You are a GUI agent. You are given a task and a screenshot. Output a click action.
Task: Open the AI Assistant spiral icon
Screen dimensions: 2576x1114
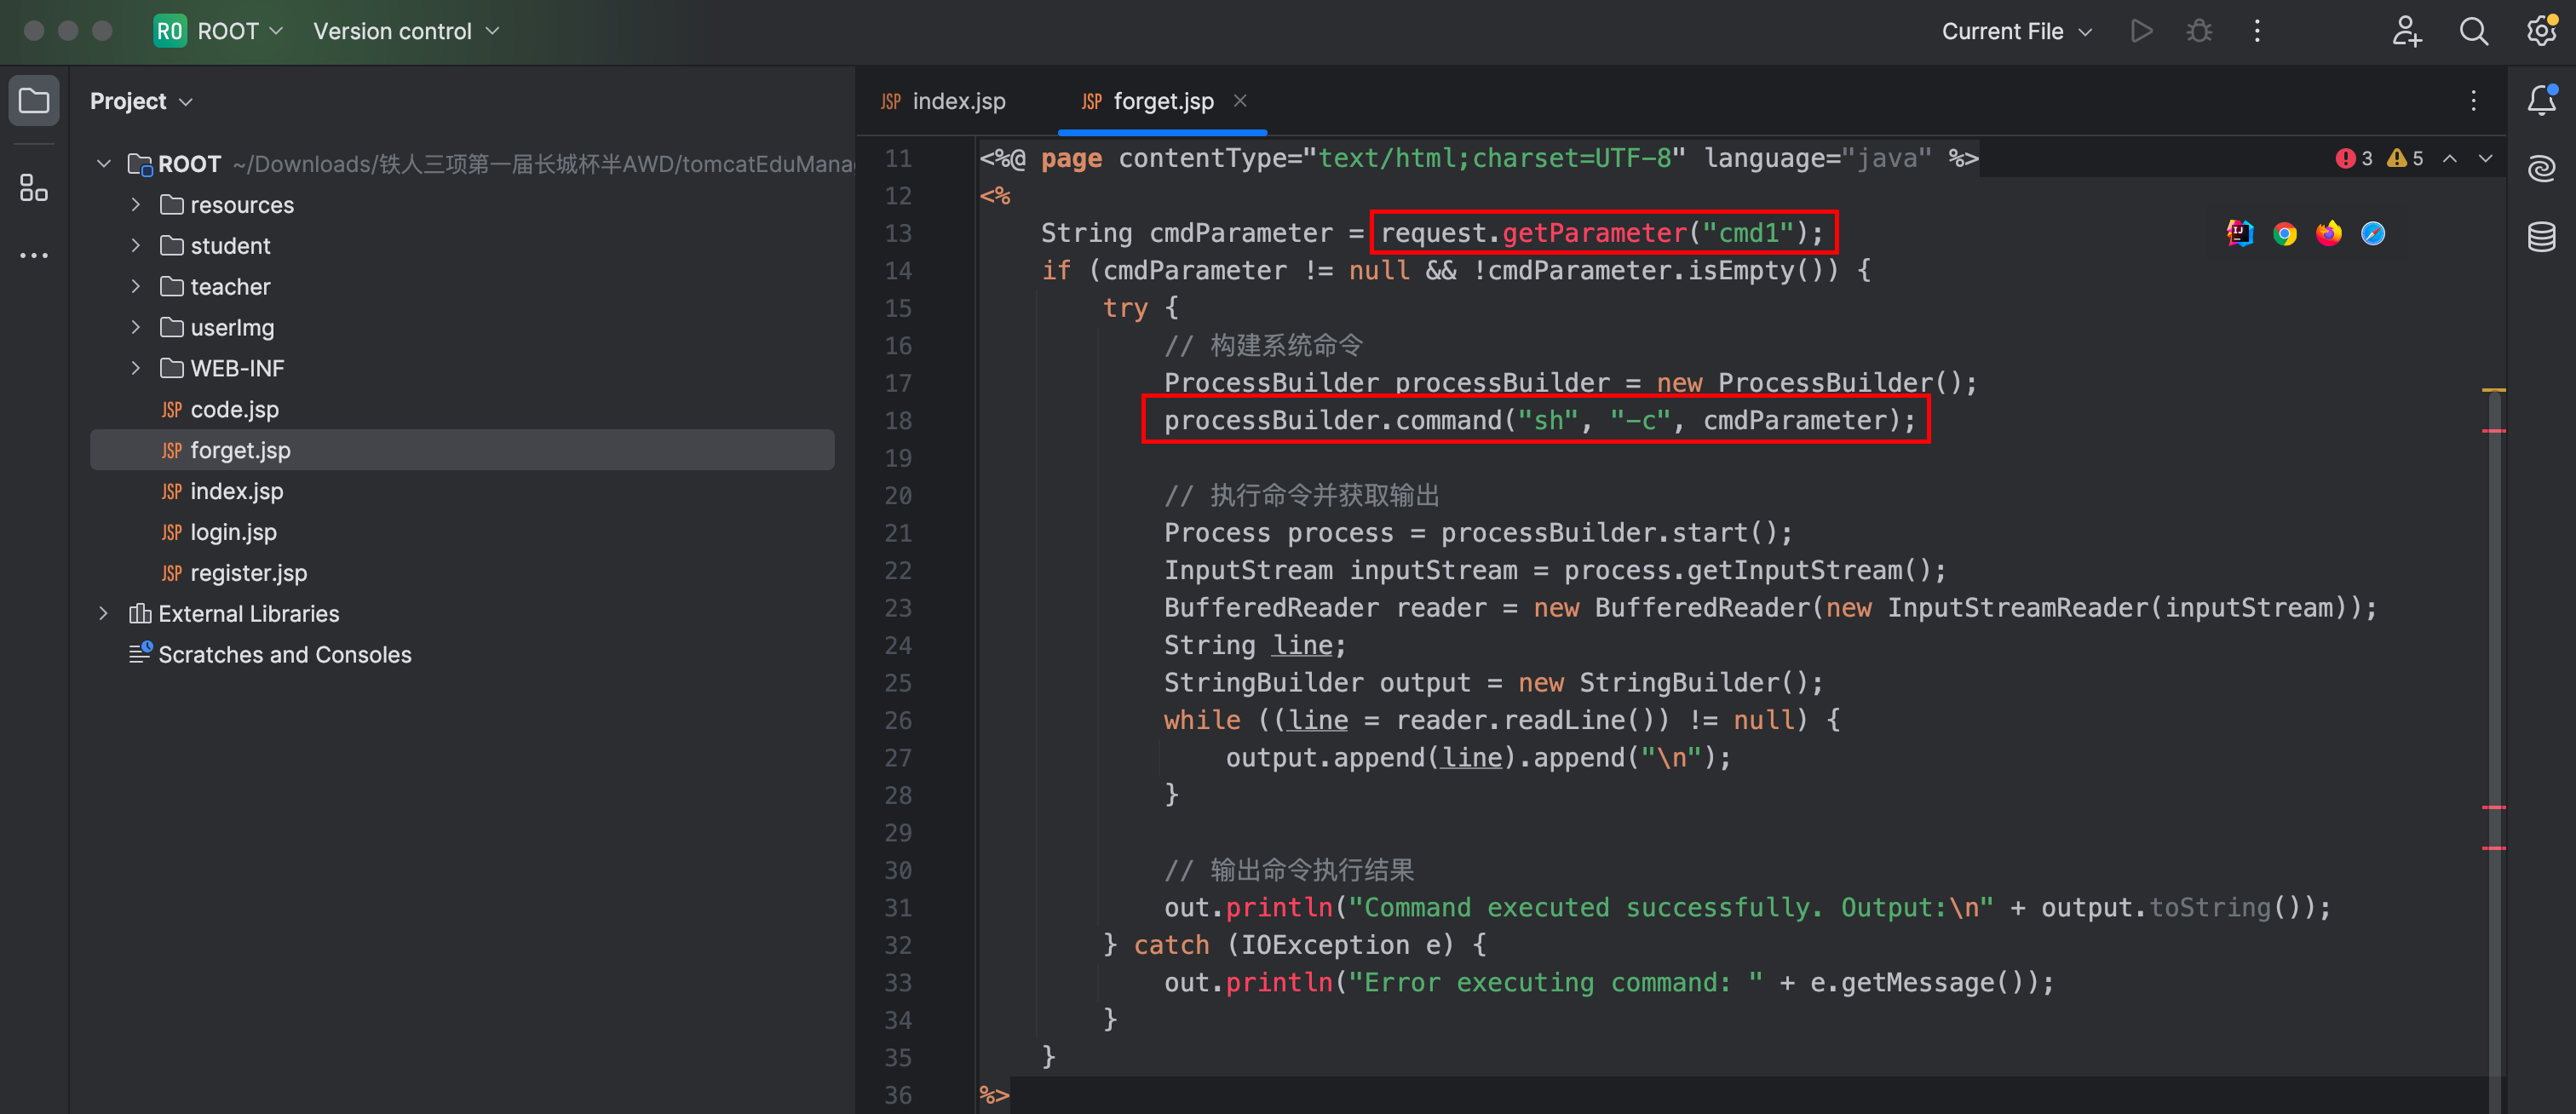coord(2541,168)
